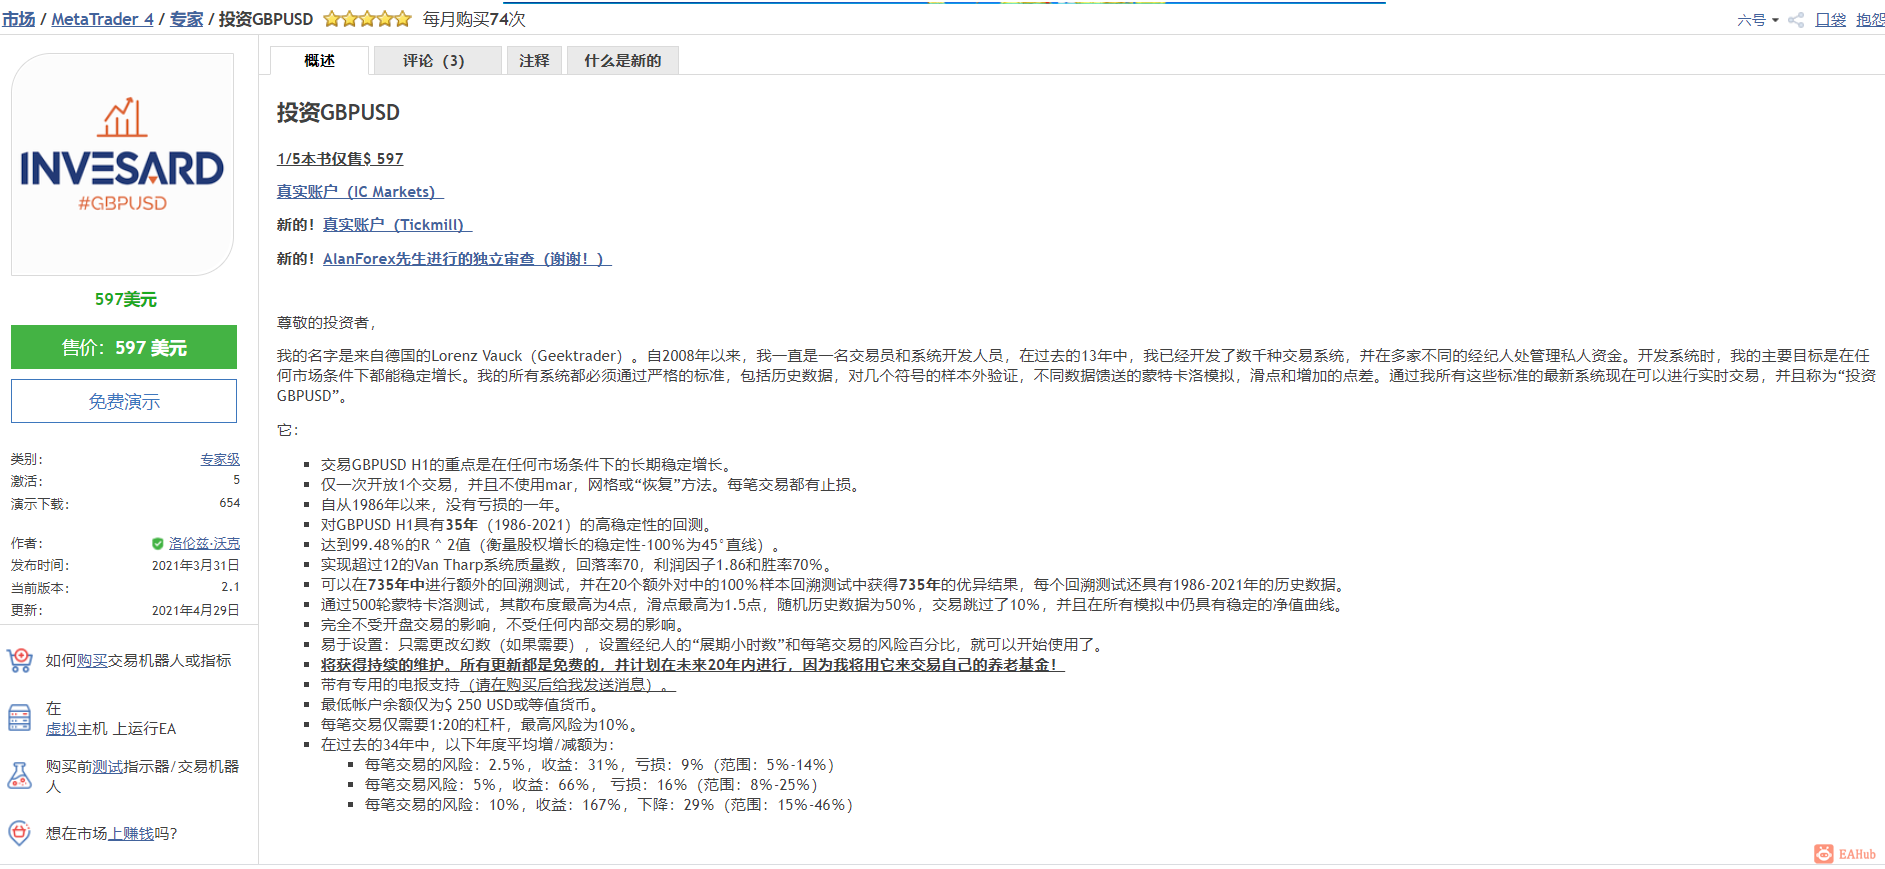Open the AlanForex先生进行的独立审查 link
This screenshot has width=1885, height=869.
click(x=467, y=259)
